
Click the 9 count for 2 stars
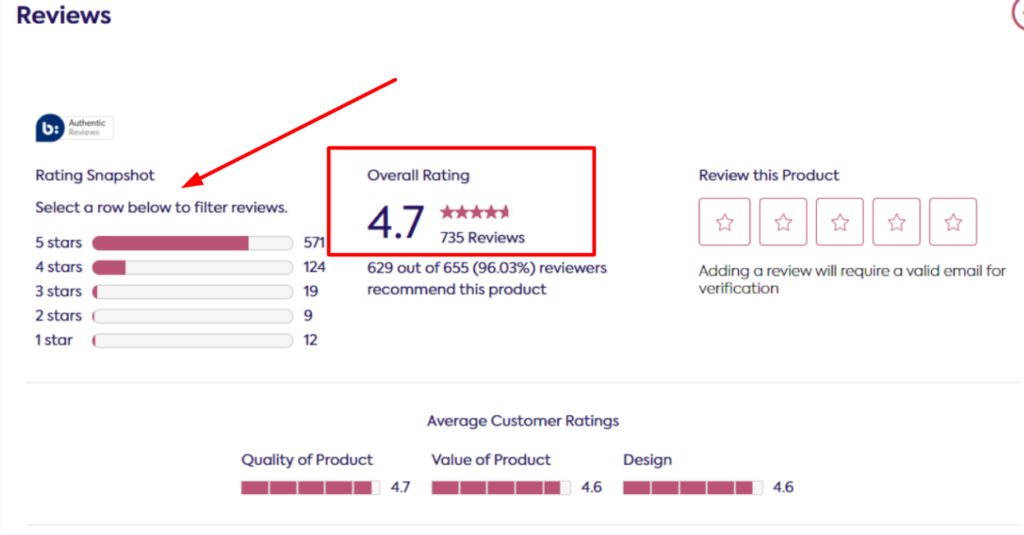[x=308, y=316]
